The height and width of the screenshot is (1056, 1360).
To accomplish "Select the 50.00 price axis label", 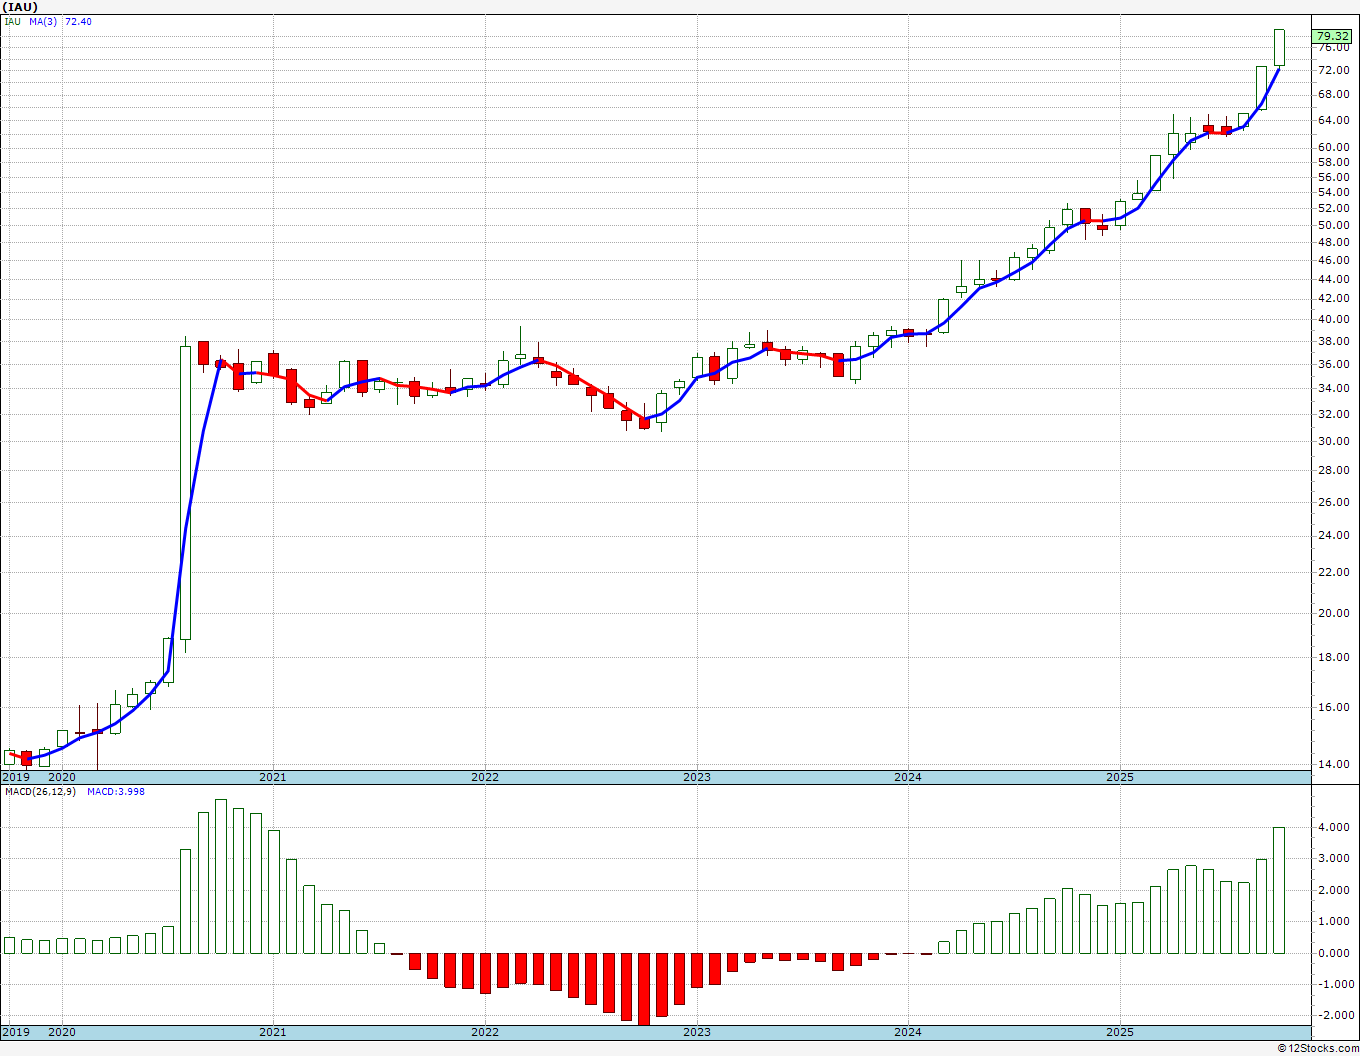I will (1333, 226).
